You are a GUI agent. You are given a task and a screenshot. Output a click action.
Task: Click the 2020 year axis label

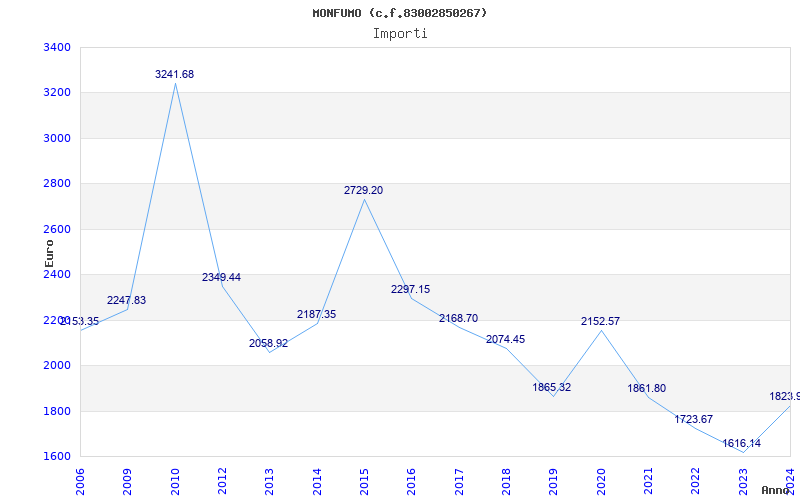(601, 481)
